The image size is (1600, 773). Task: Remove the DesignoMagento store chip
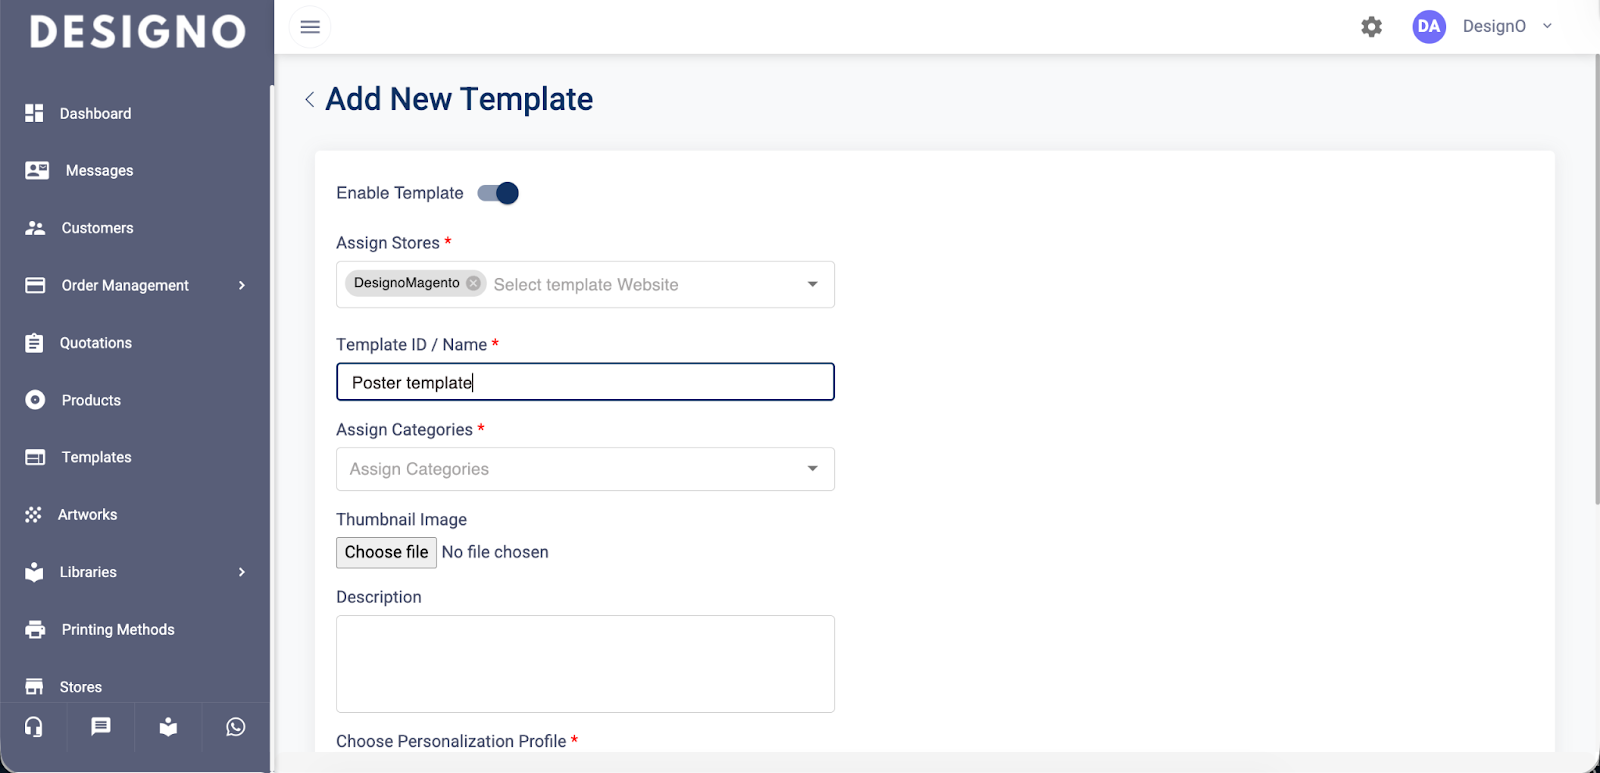(x=474, y=283)
